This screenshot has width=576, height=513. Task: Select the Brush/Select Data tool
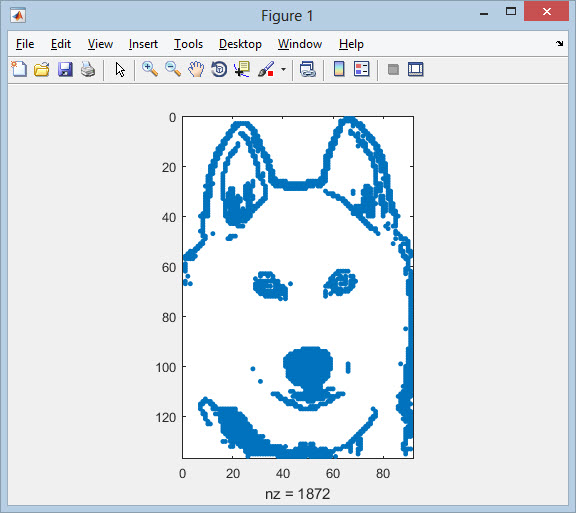(266, 69)
